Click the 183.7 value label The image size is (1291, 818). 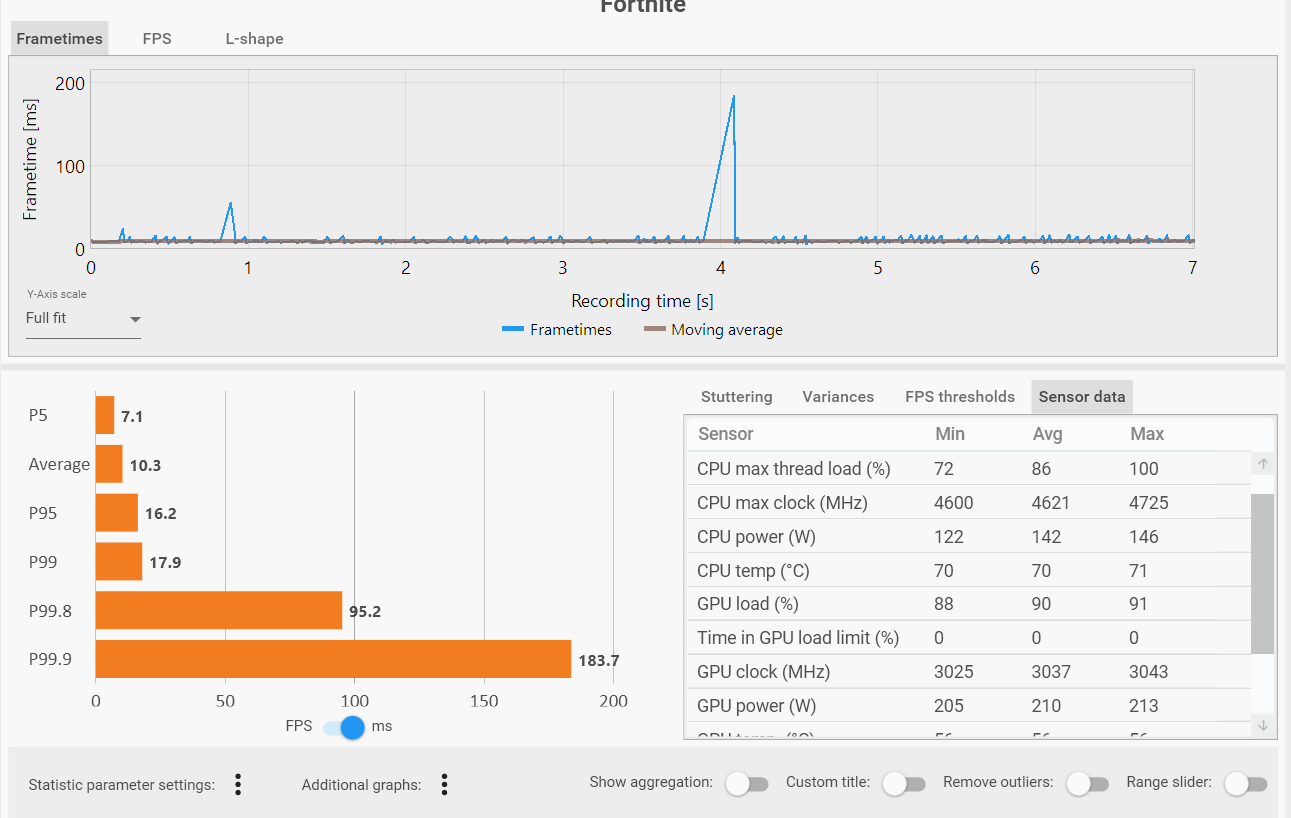599,660
